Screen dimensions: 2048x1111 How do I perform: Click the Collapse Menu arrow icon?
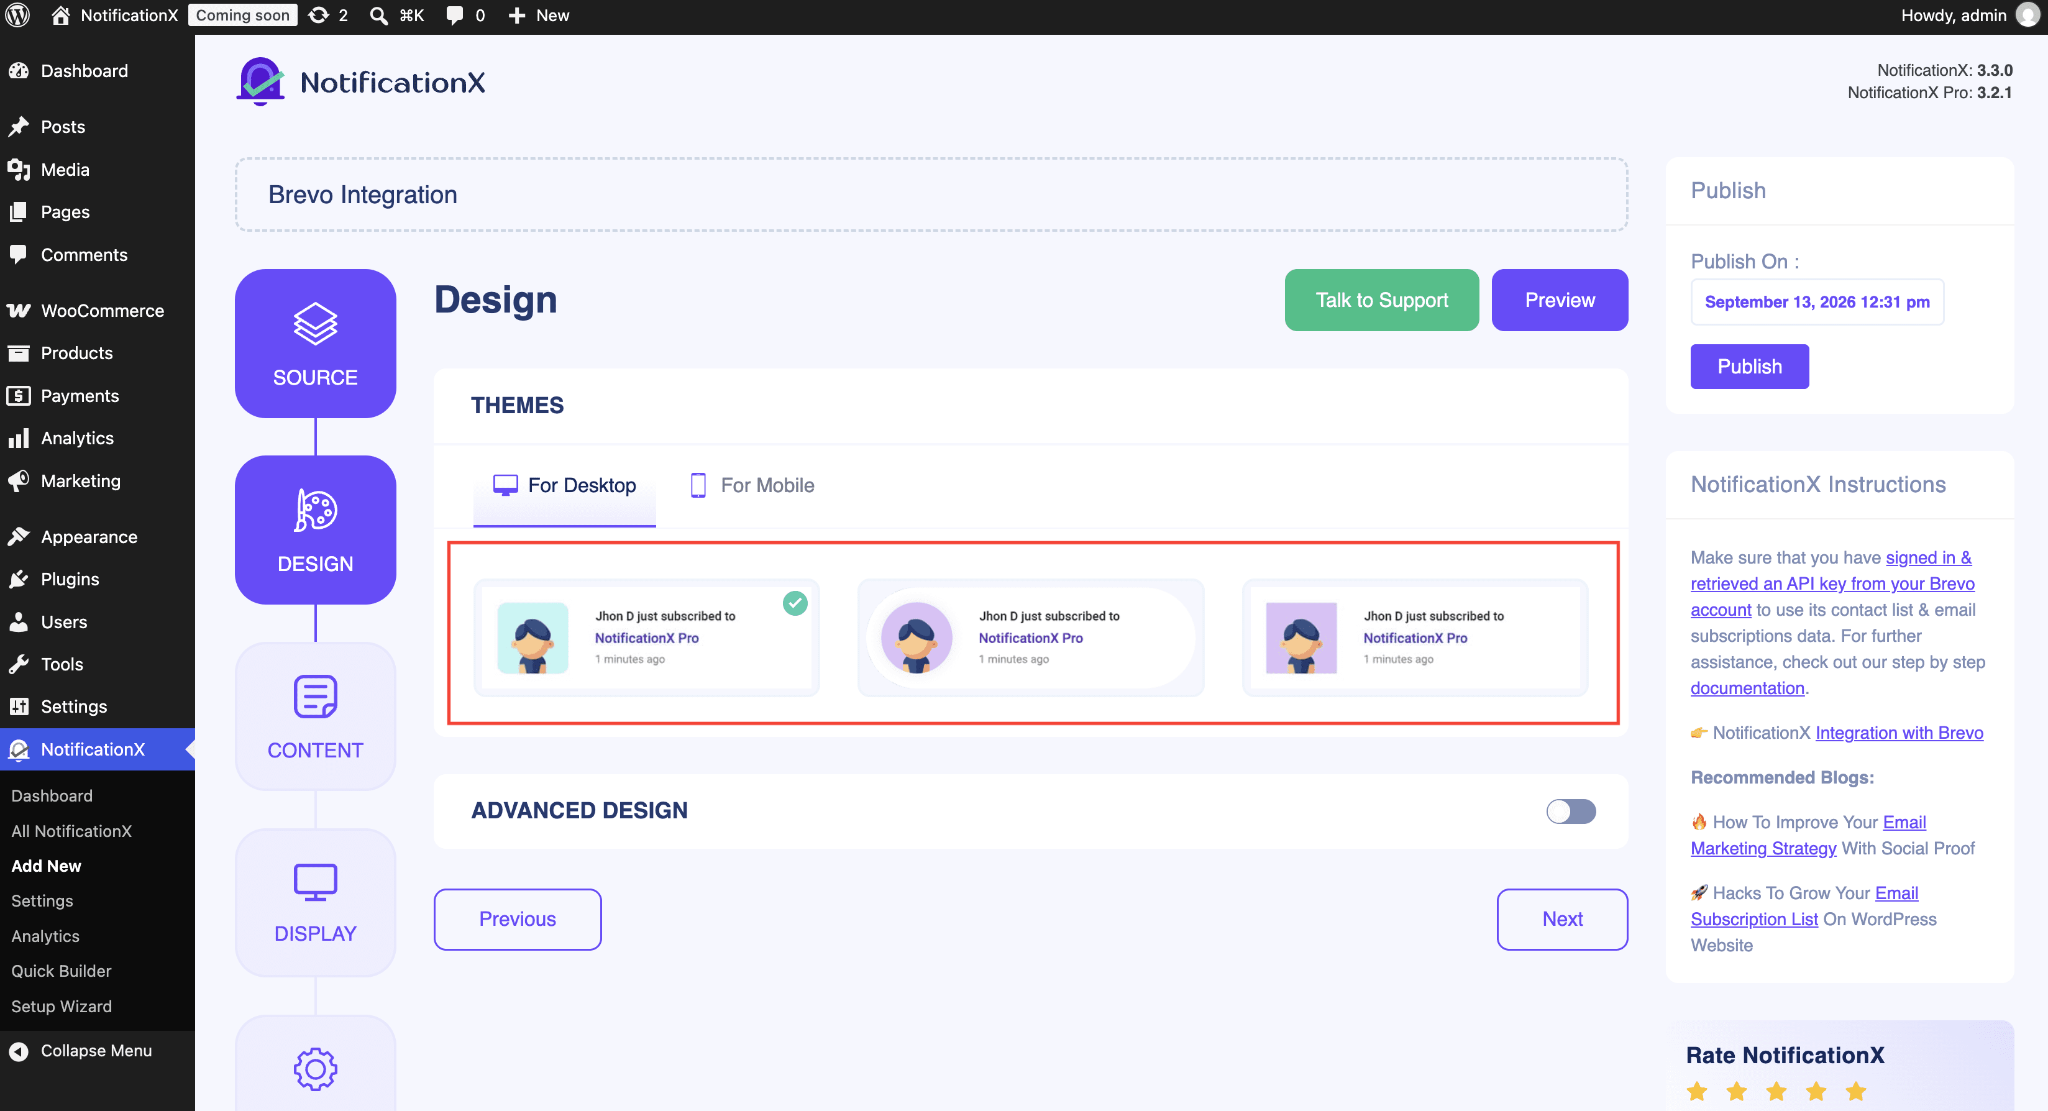tap(18, 1051)
